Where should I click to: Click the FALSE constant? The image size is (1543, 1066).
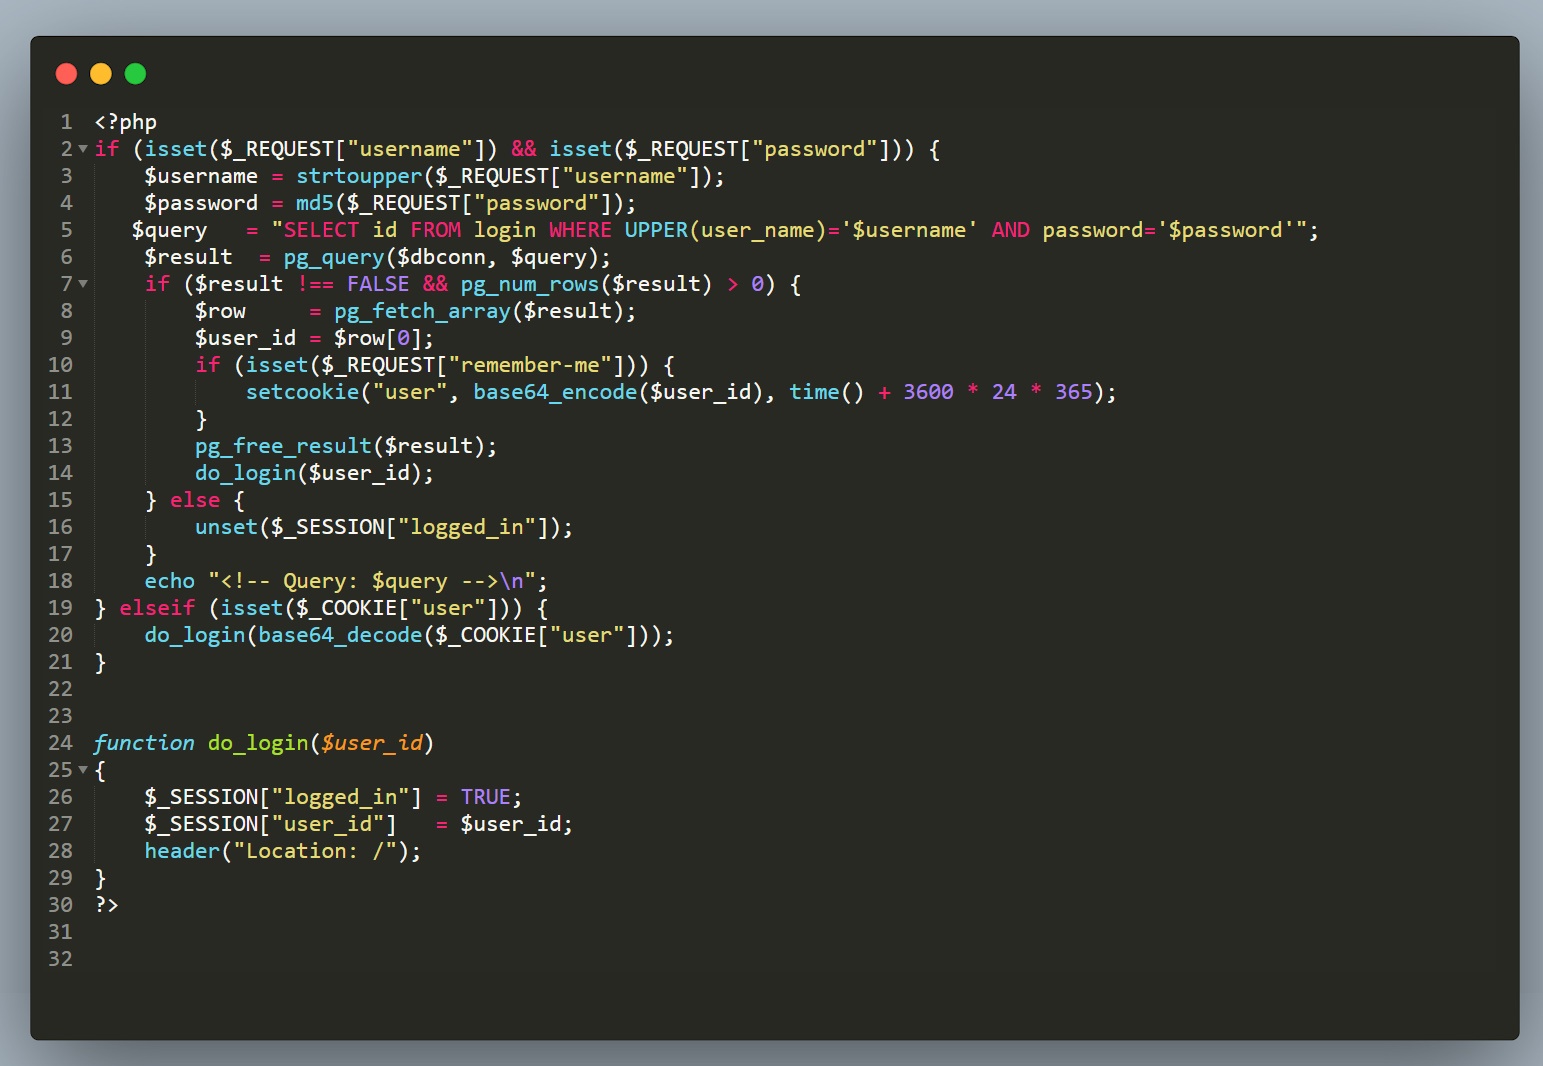pos(378,284)
